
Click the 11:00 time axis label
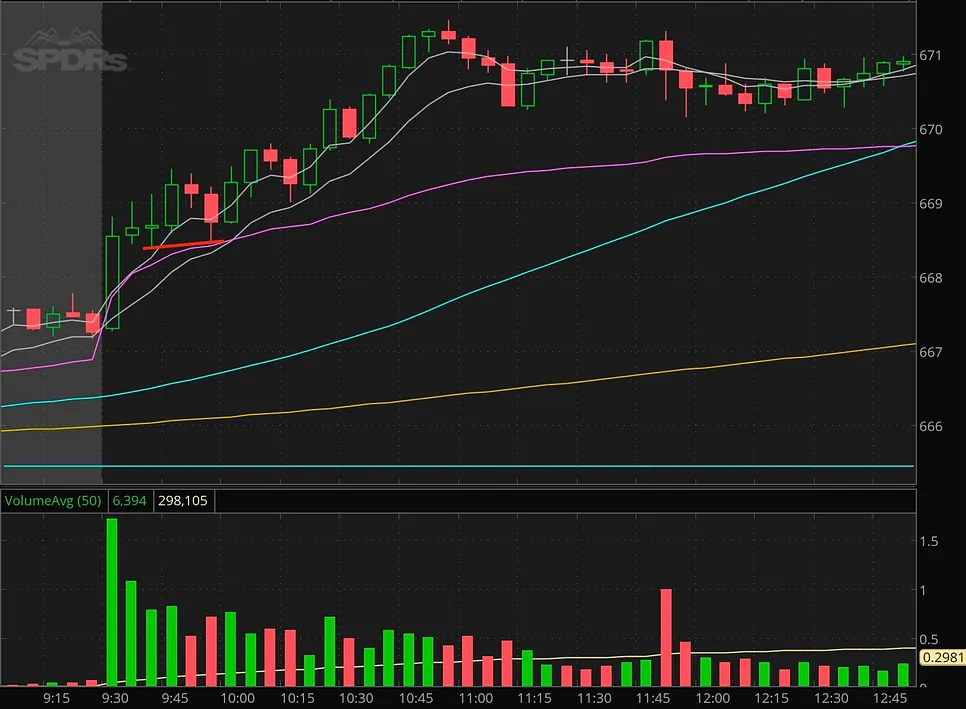point(476,698)
